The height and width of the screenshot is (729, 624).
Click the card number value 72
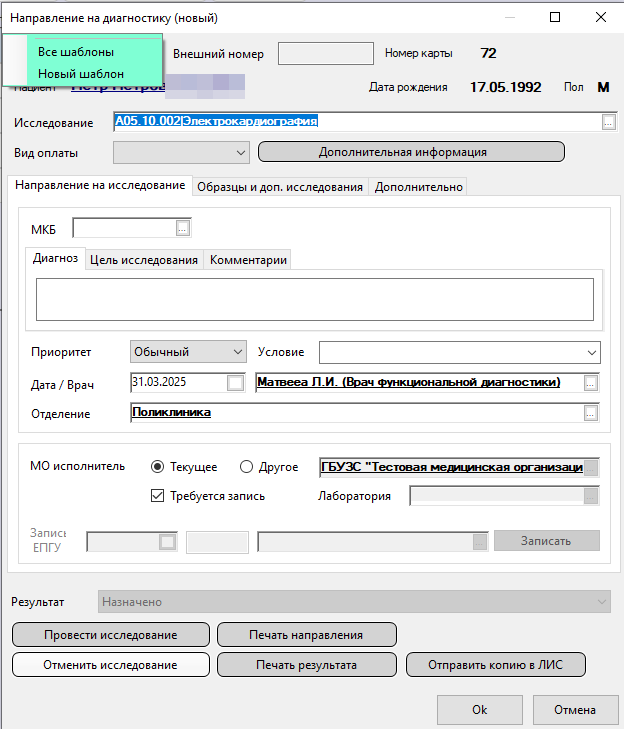[x=488, y=53]
